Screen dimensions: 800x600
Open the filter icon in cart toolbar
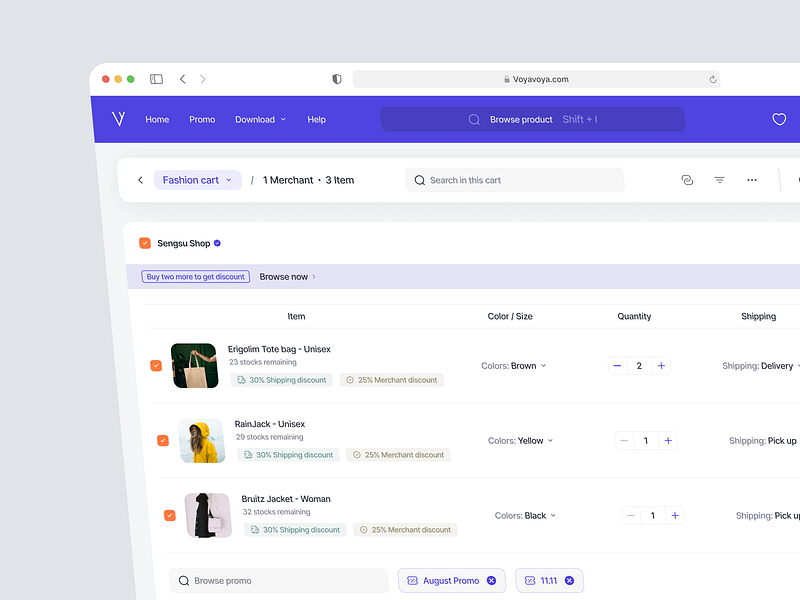tap(719, 180)
